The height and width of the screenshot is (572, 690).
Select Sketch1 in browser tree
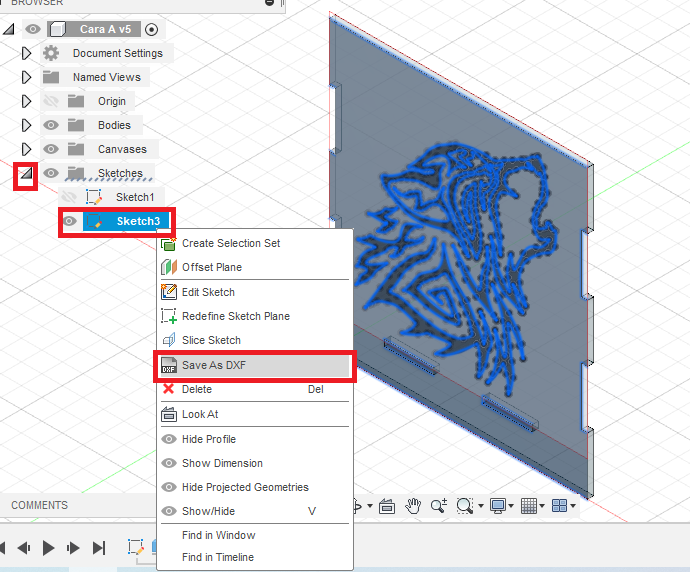(135, 197)
